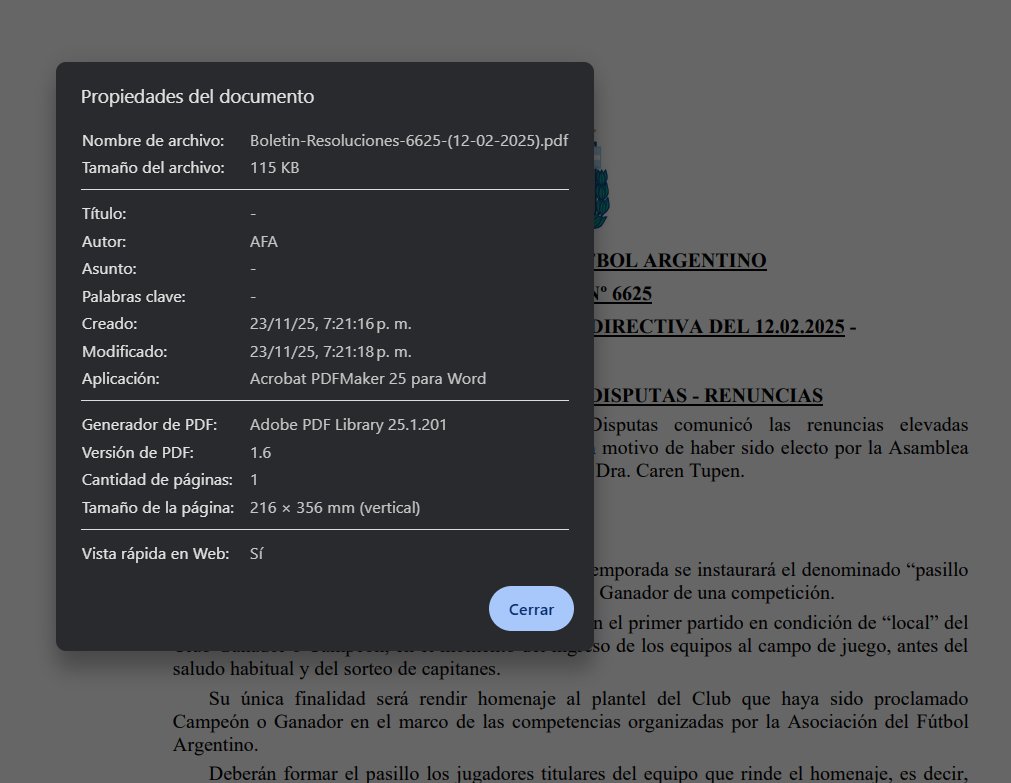The image size is (1011, 783).
Task: Click the Palabras clave label
Action: tap(133, 297)
